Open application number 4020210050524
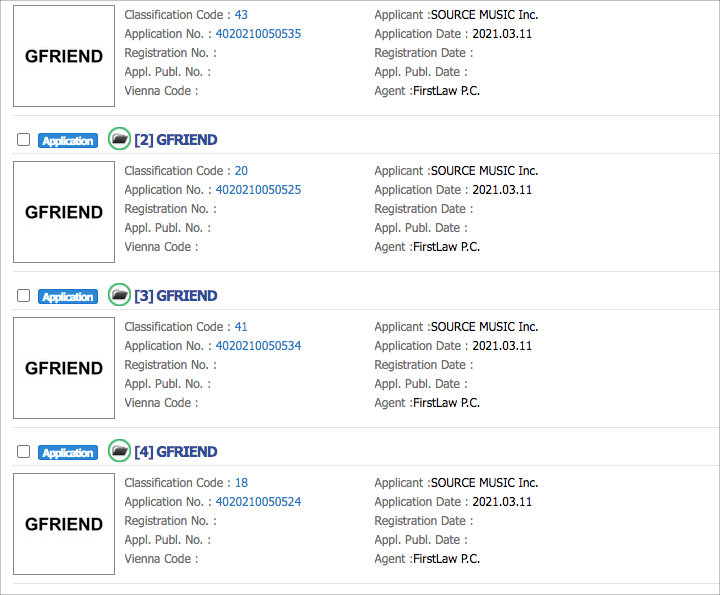 pyautogui.click(x=259, y=502)
